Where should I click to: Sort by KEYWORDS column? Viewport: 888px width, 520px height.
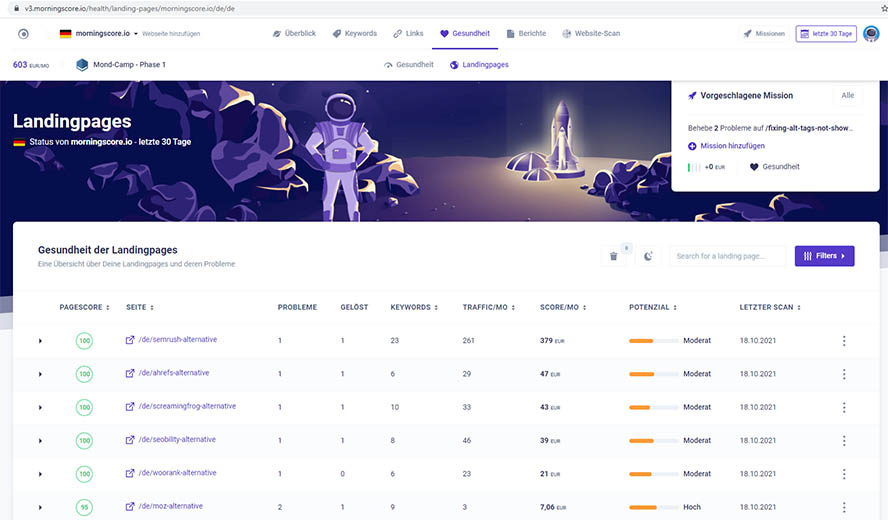(414, 308)
